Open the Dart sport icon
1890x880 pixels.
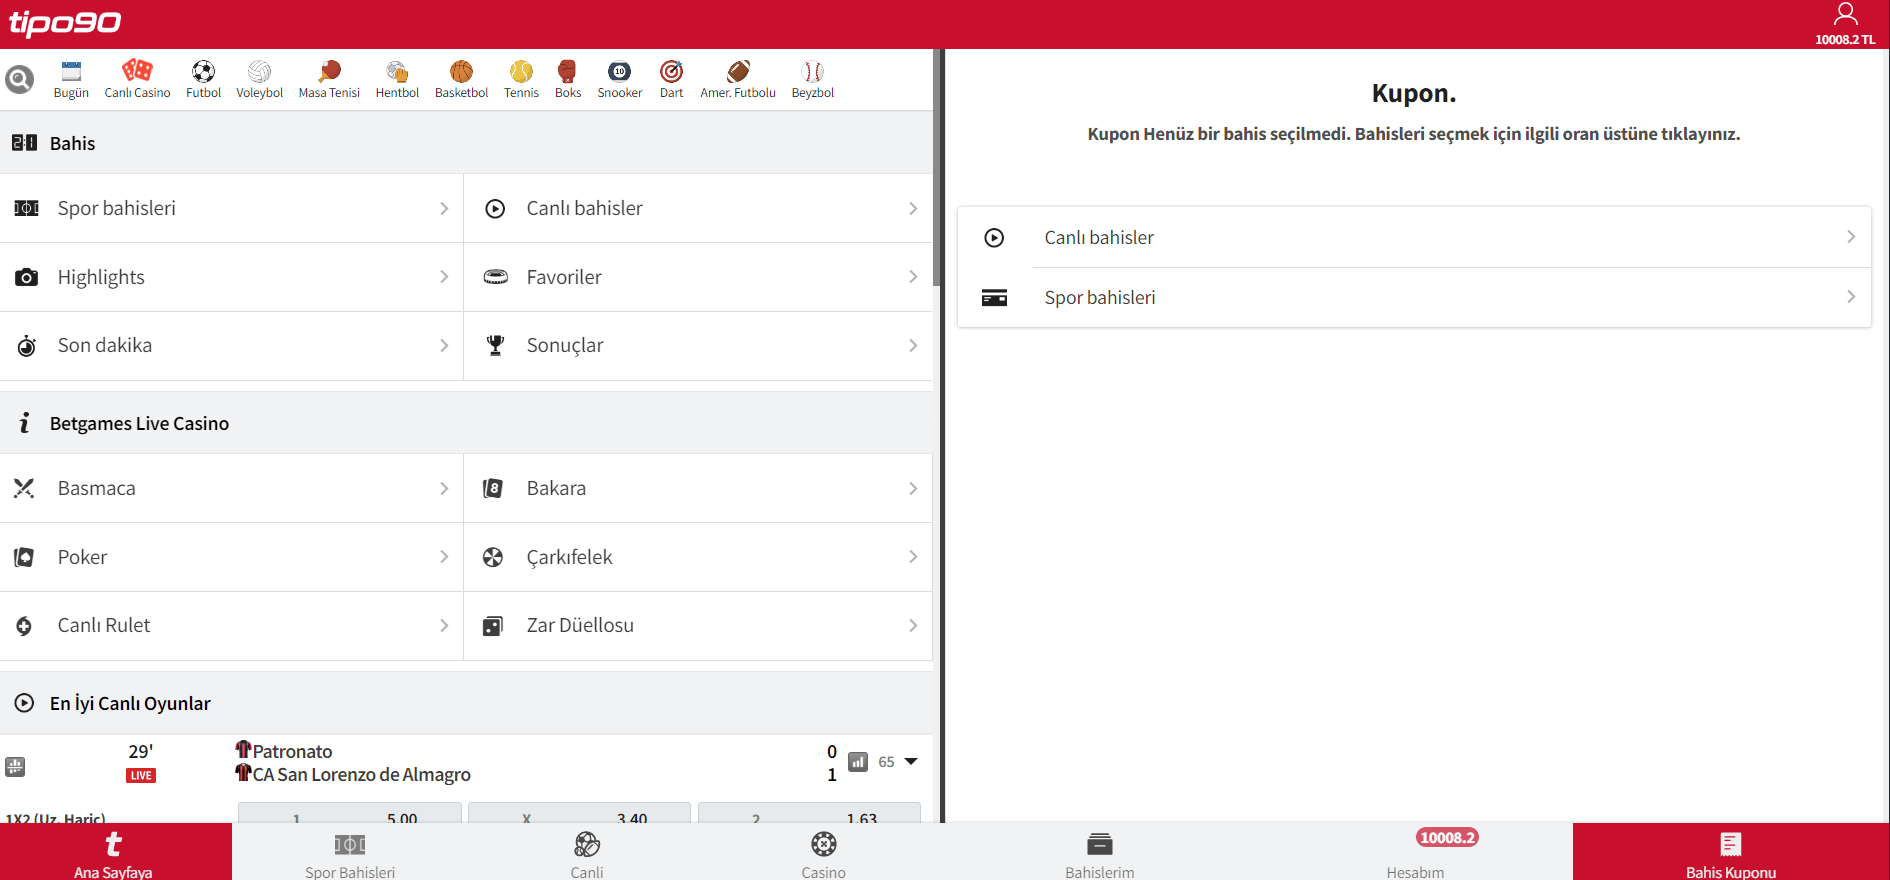click(x=671, y=71)
